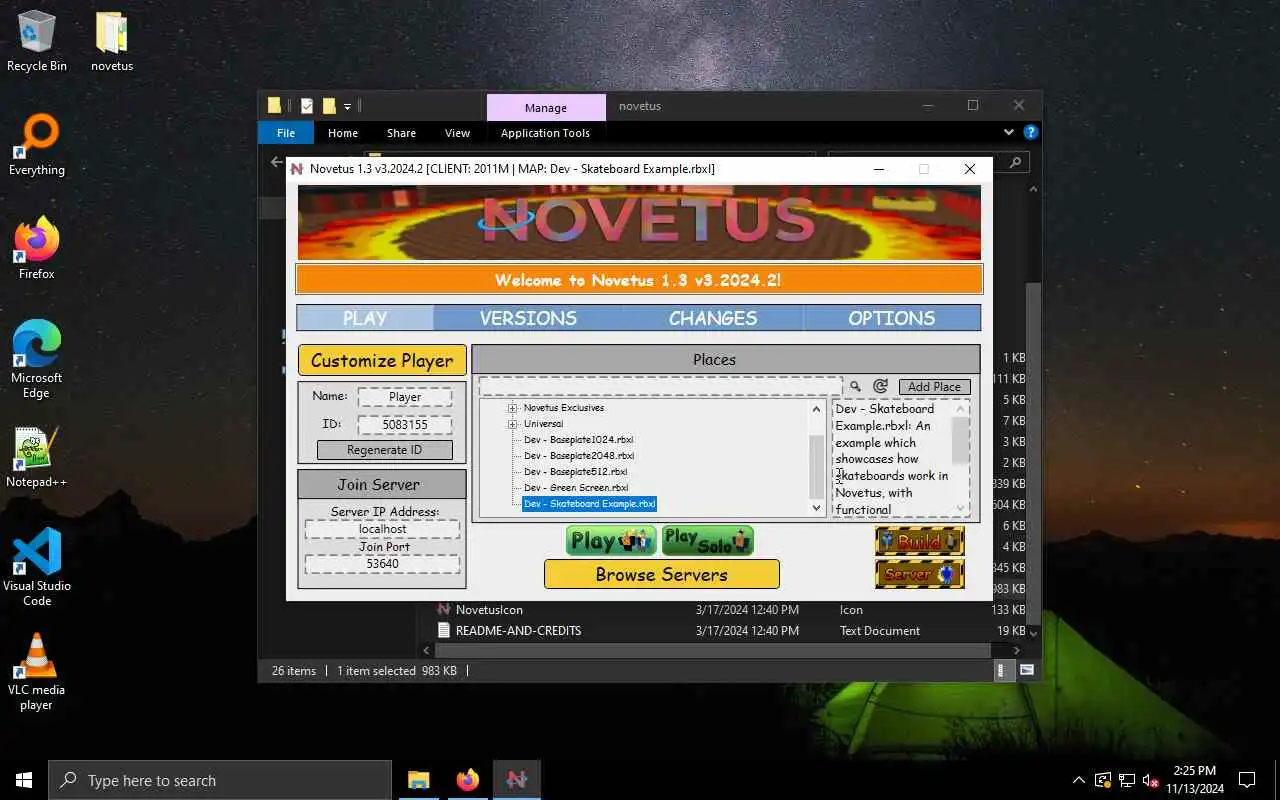Switch to the VERSIONS tab
1280x800 pixels.
click(528, 318)
